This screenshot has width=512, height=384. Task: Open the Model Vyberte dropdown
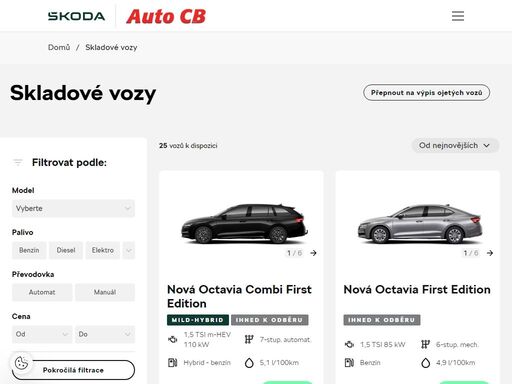[73, 208]
